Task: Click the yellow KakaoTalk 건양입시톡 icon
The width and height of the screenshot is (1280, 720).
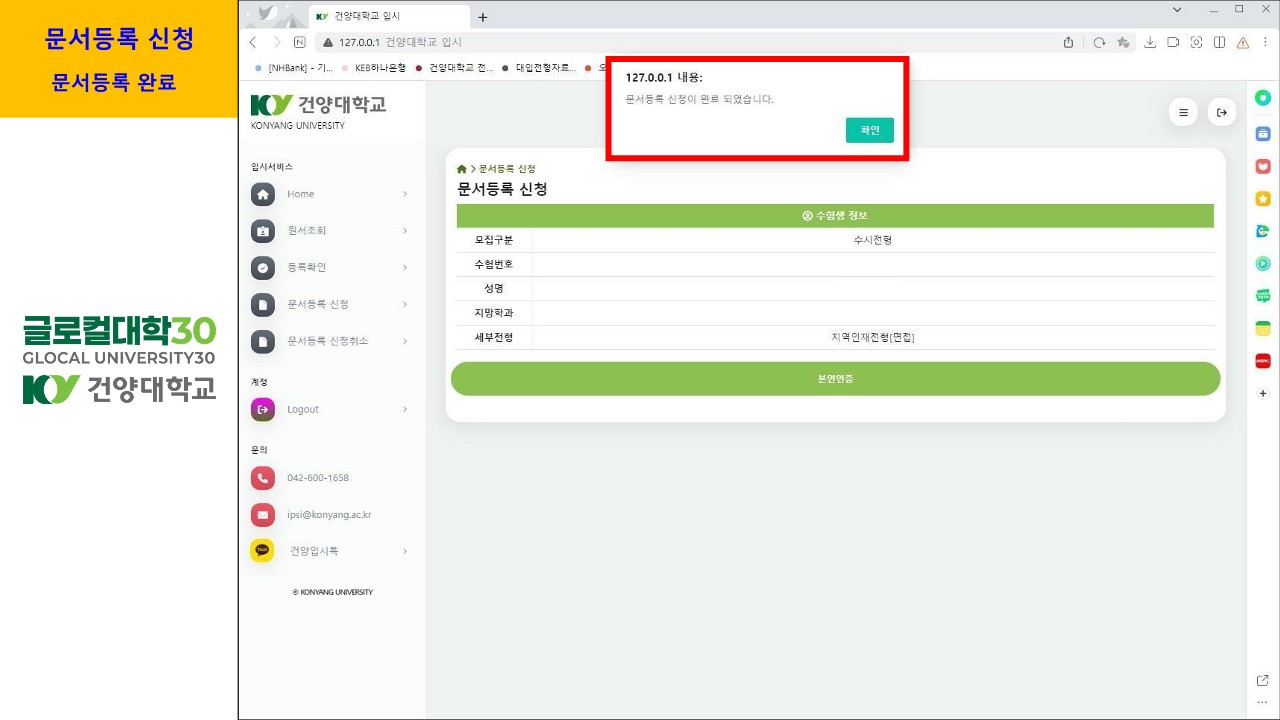Action: tap(262, 551)
